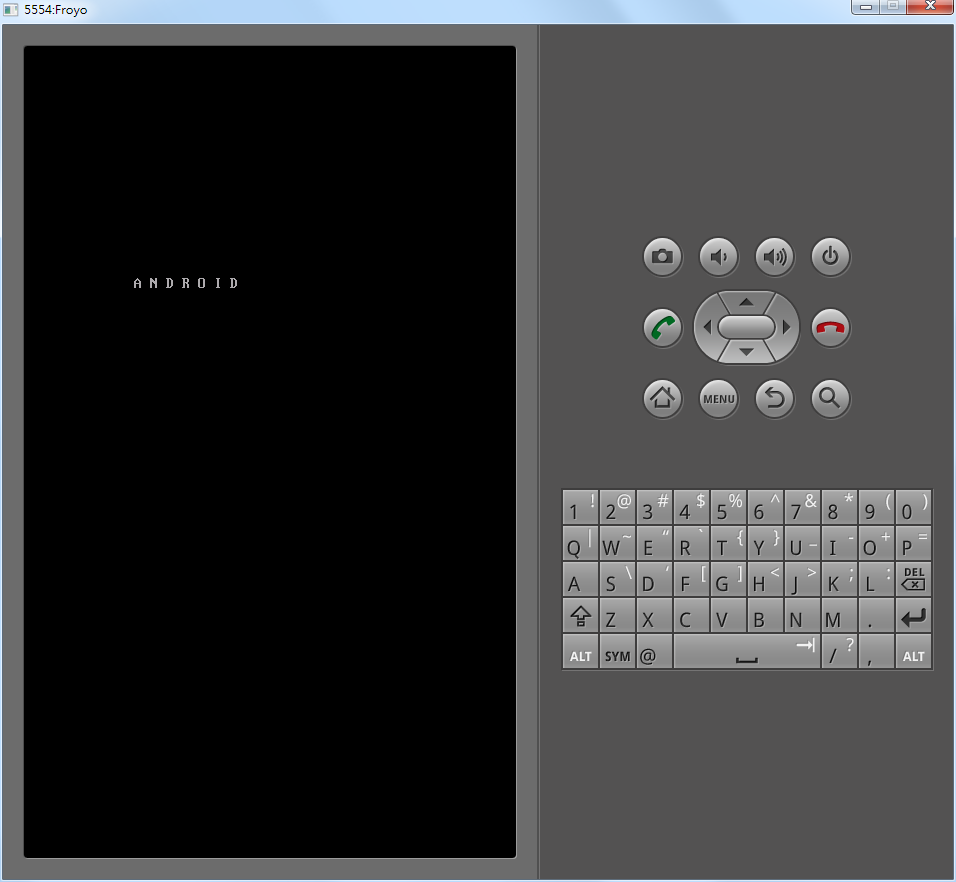Tap the power button
Image resolution: width=956 pixels, height=882 pixels.
pos(830,257)
